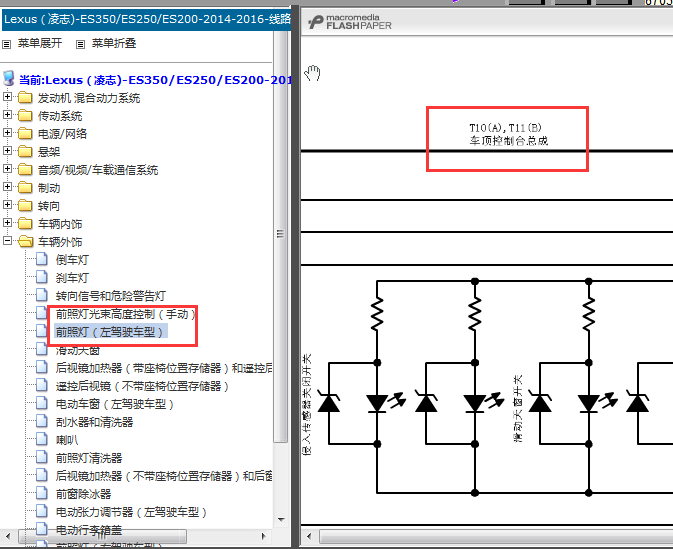The image size is (673, 549).
Task: Click folder icon of 传动系统
Action: pyautogui.click(x=25, y=116)
